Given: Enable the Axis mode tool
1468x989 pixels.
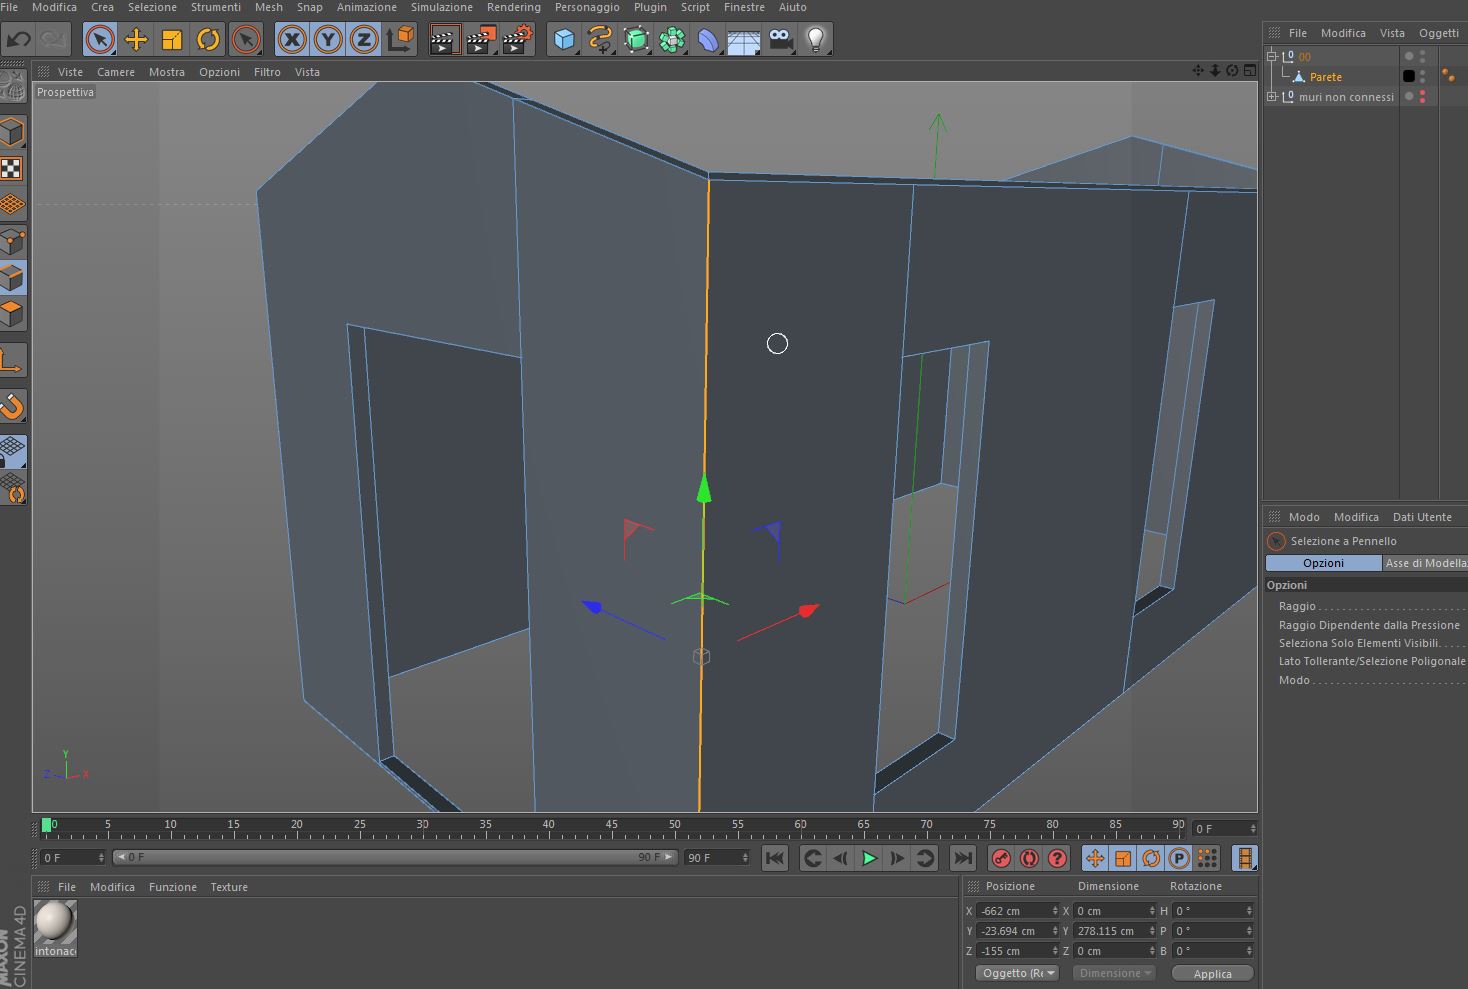Looking at the screenshot, I should click(12, 361).
